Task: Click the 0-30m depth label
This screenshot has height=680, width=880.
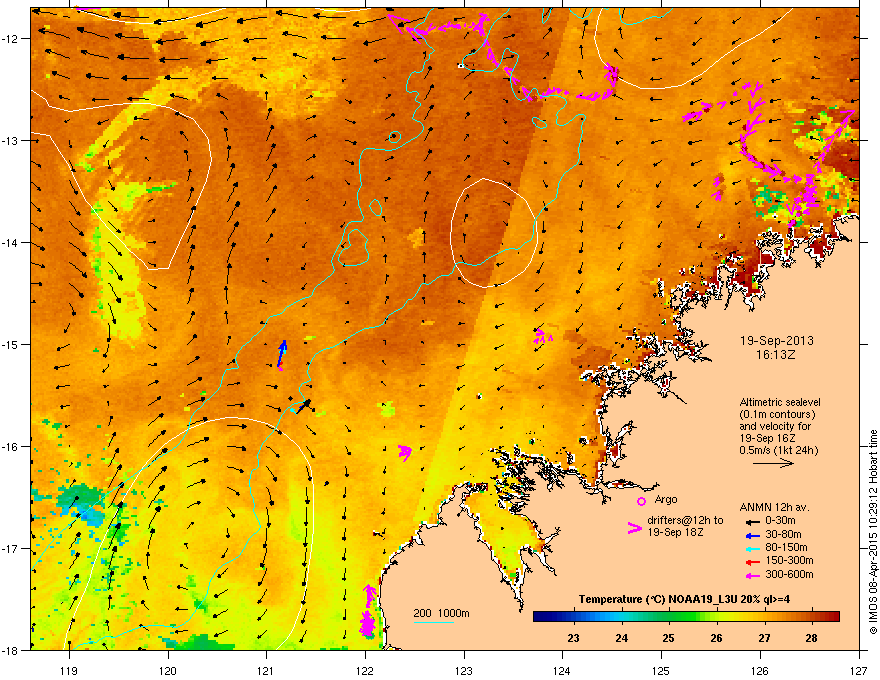Action: [780, 521]
